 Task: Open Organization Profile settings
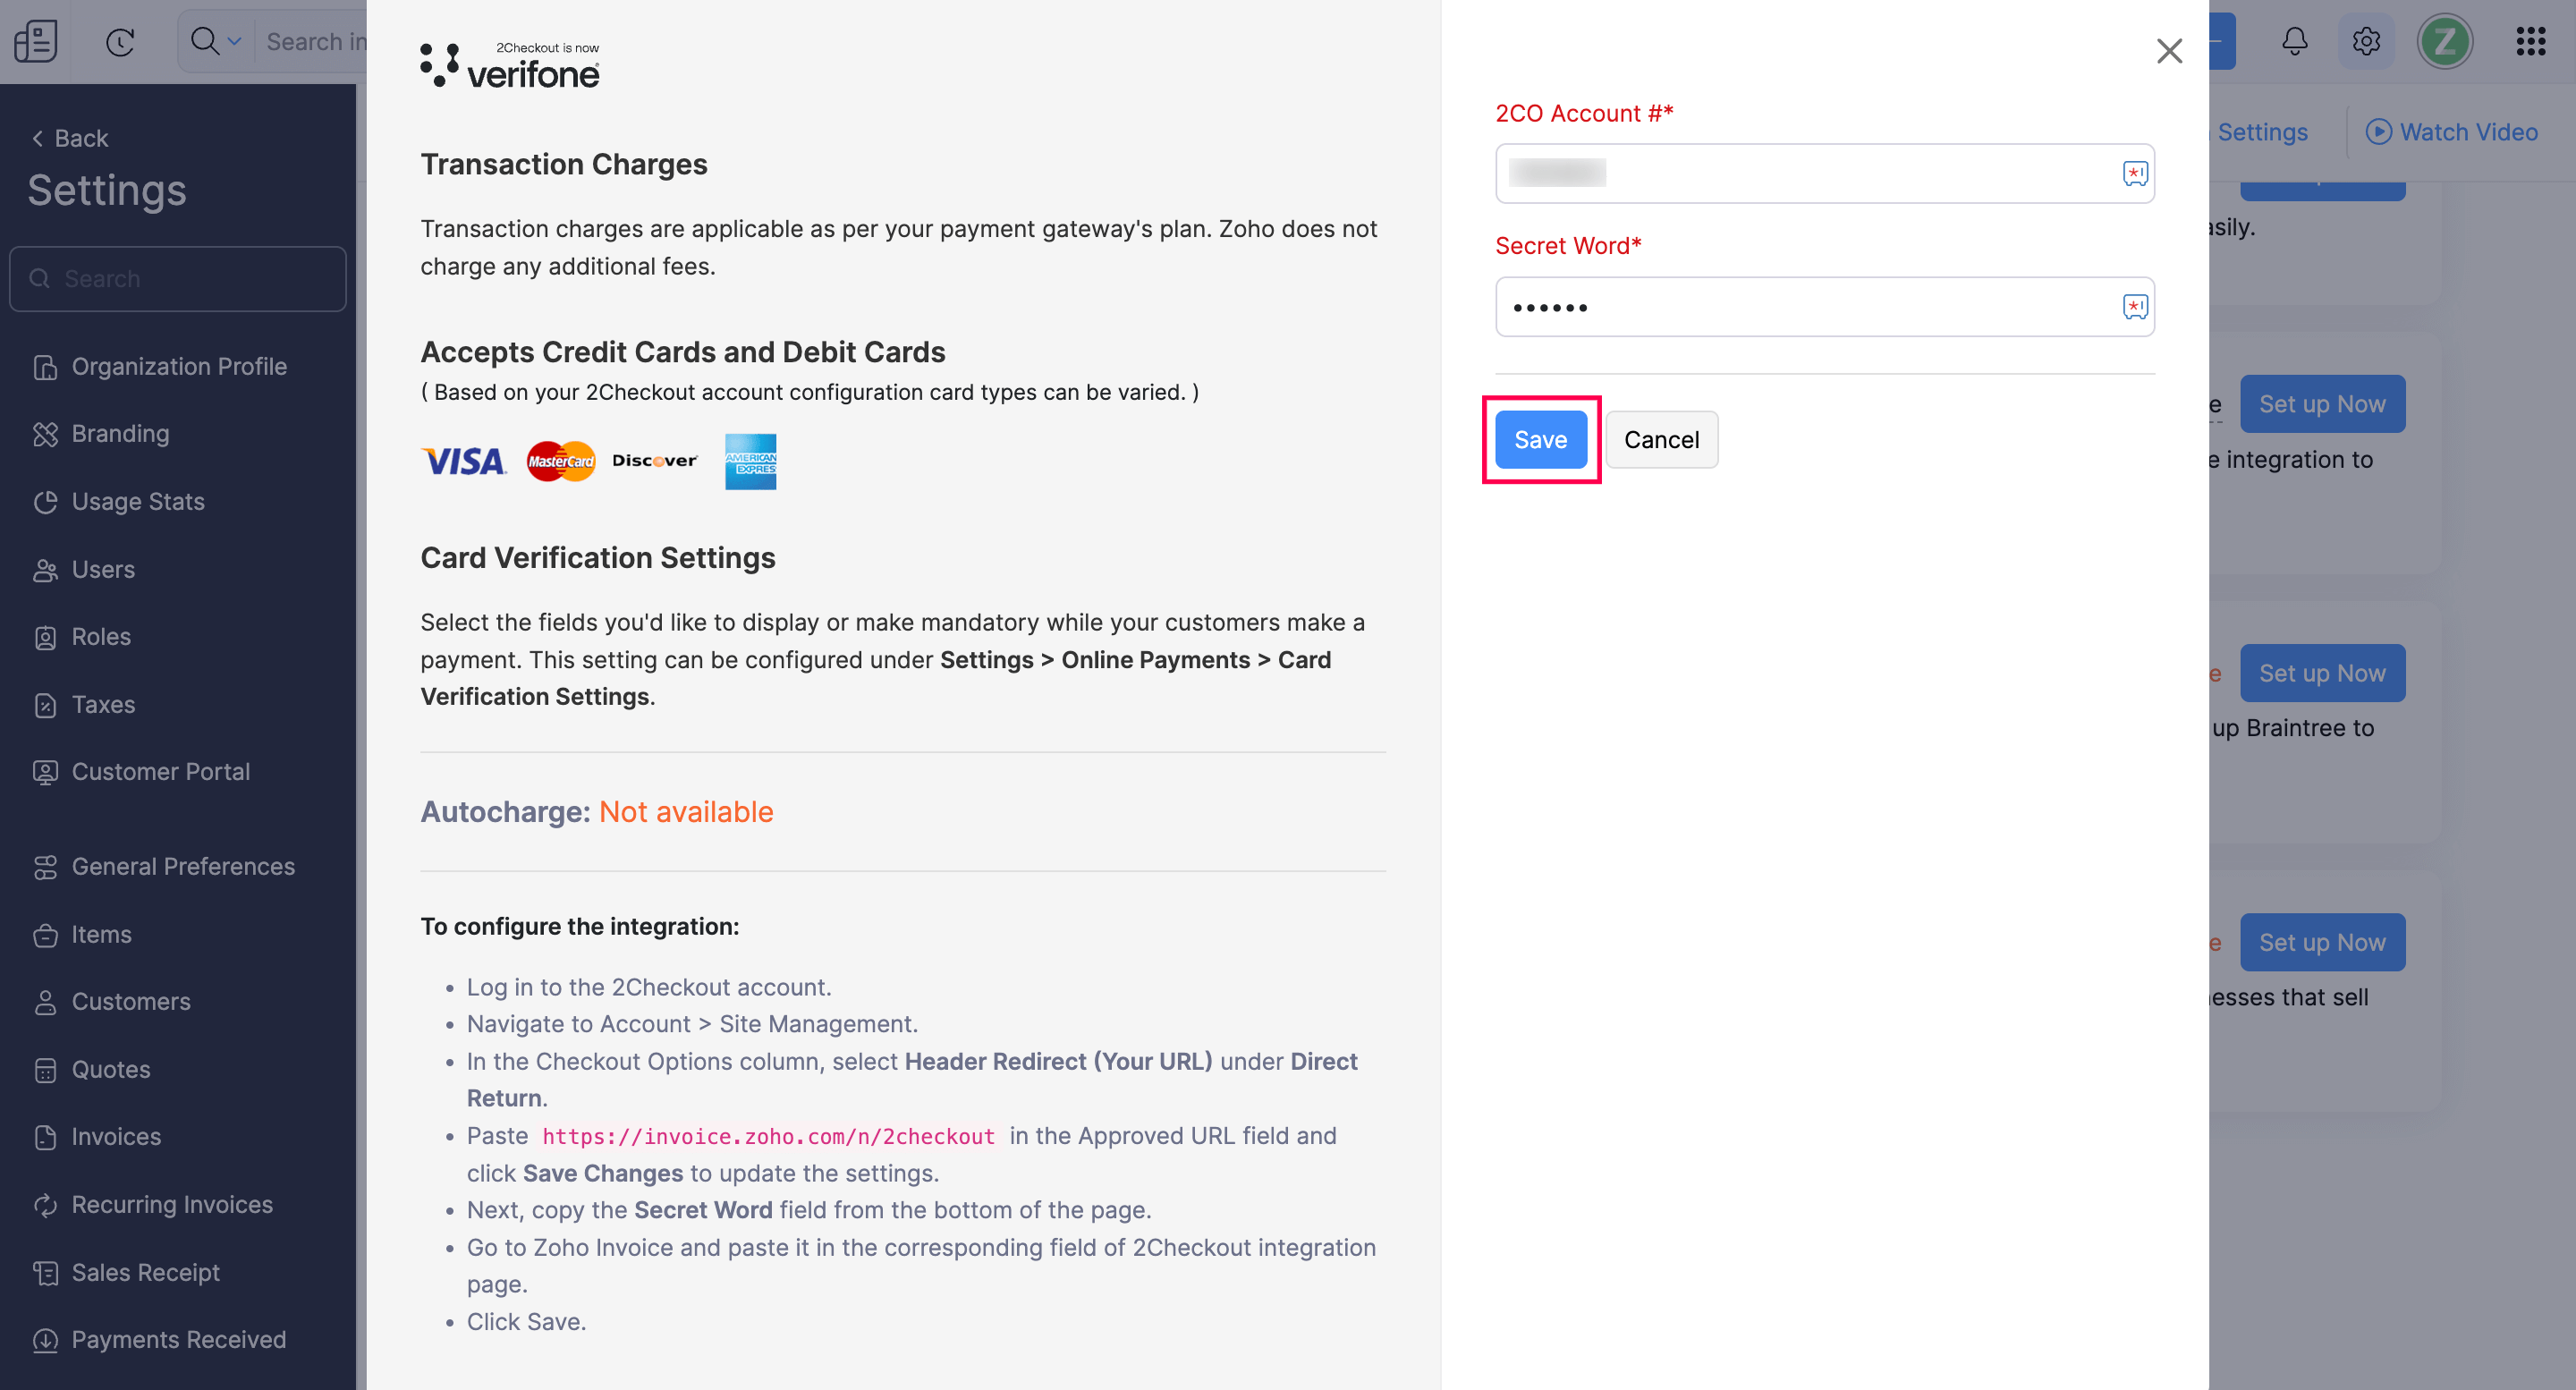click(179, 366)
